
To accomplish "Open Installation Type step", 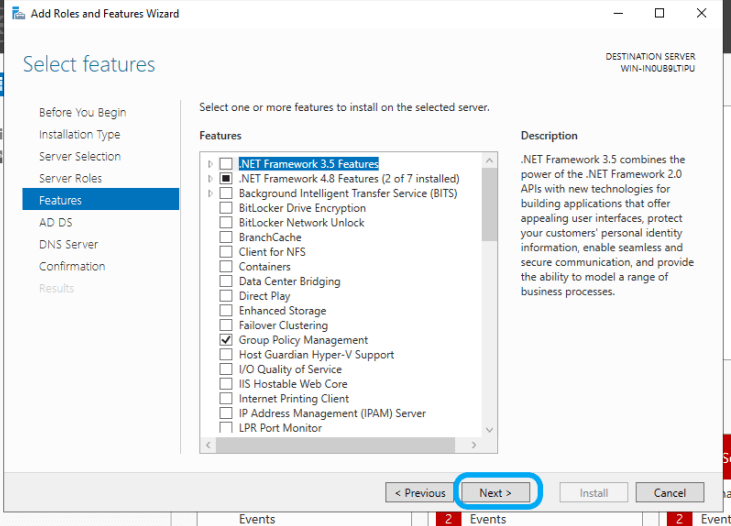I will [x=80, y=134].
